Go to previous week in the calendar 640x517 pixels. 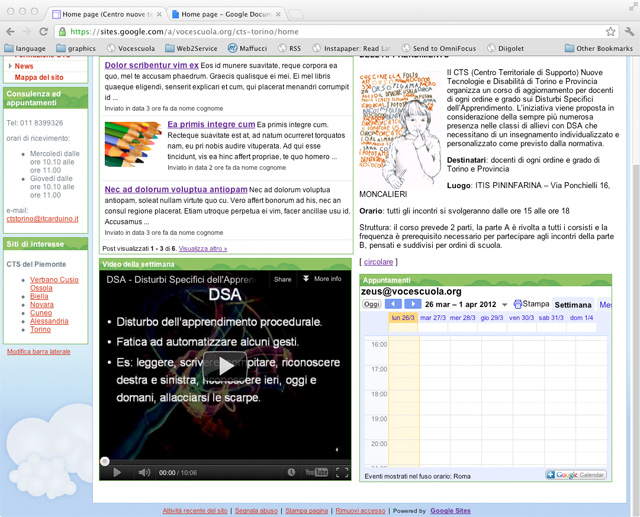pos(394,304)
